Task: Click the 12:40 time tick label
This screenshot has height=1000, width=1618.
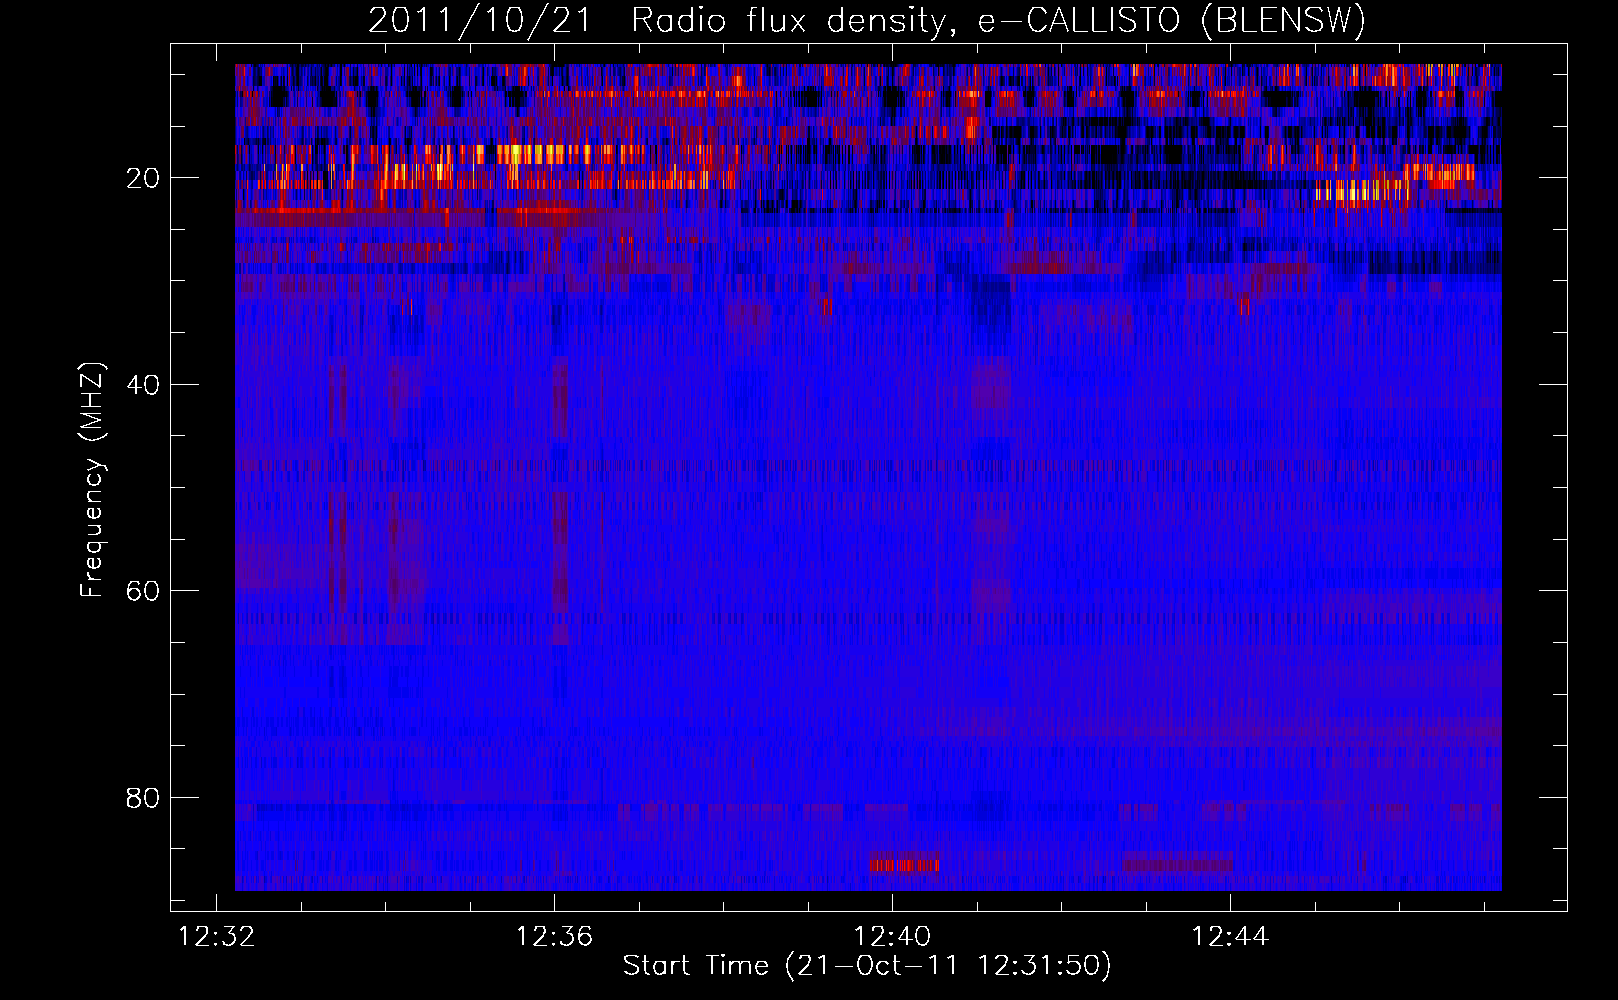Action: (x=892, y=937)
